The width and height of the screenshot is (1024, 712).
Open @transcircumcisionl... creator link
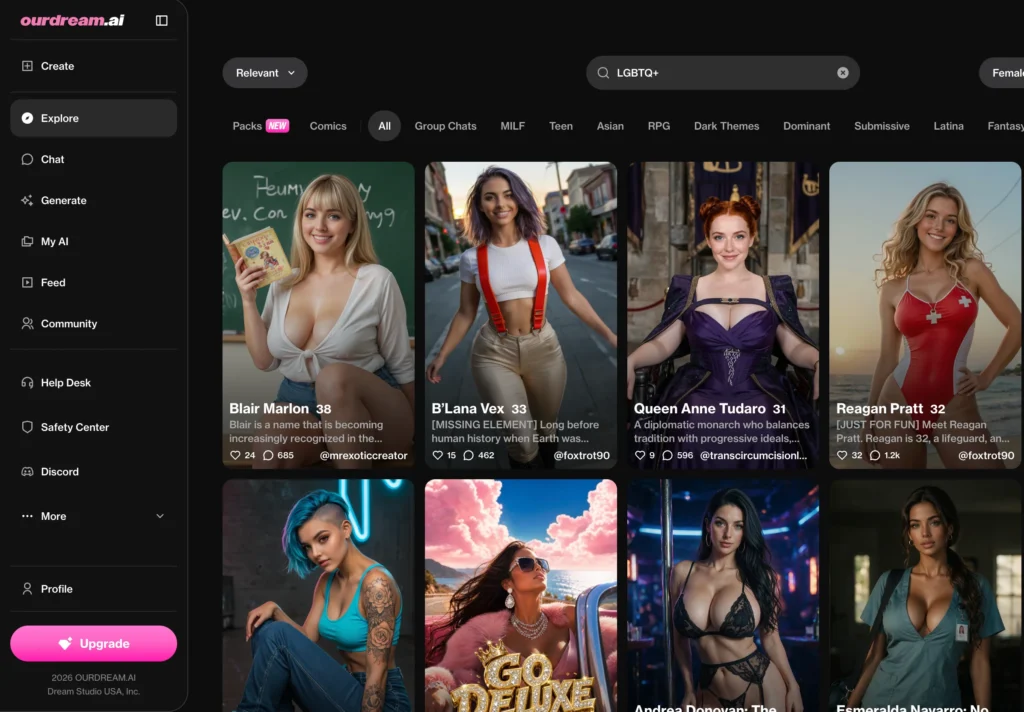point(754,456)
